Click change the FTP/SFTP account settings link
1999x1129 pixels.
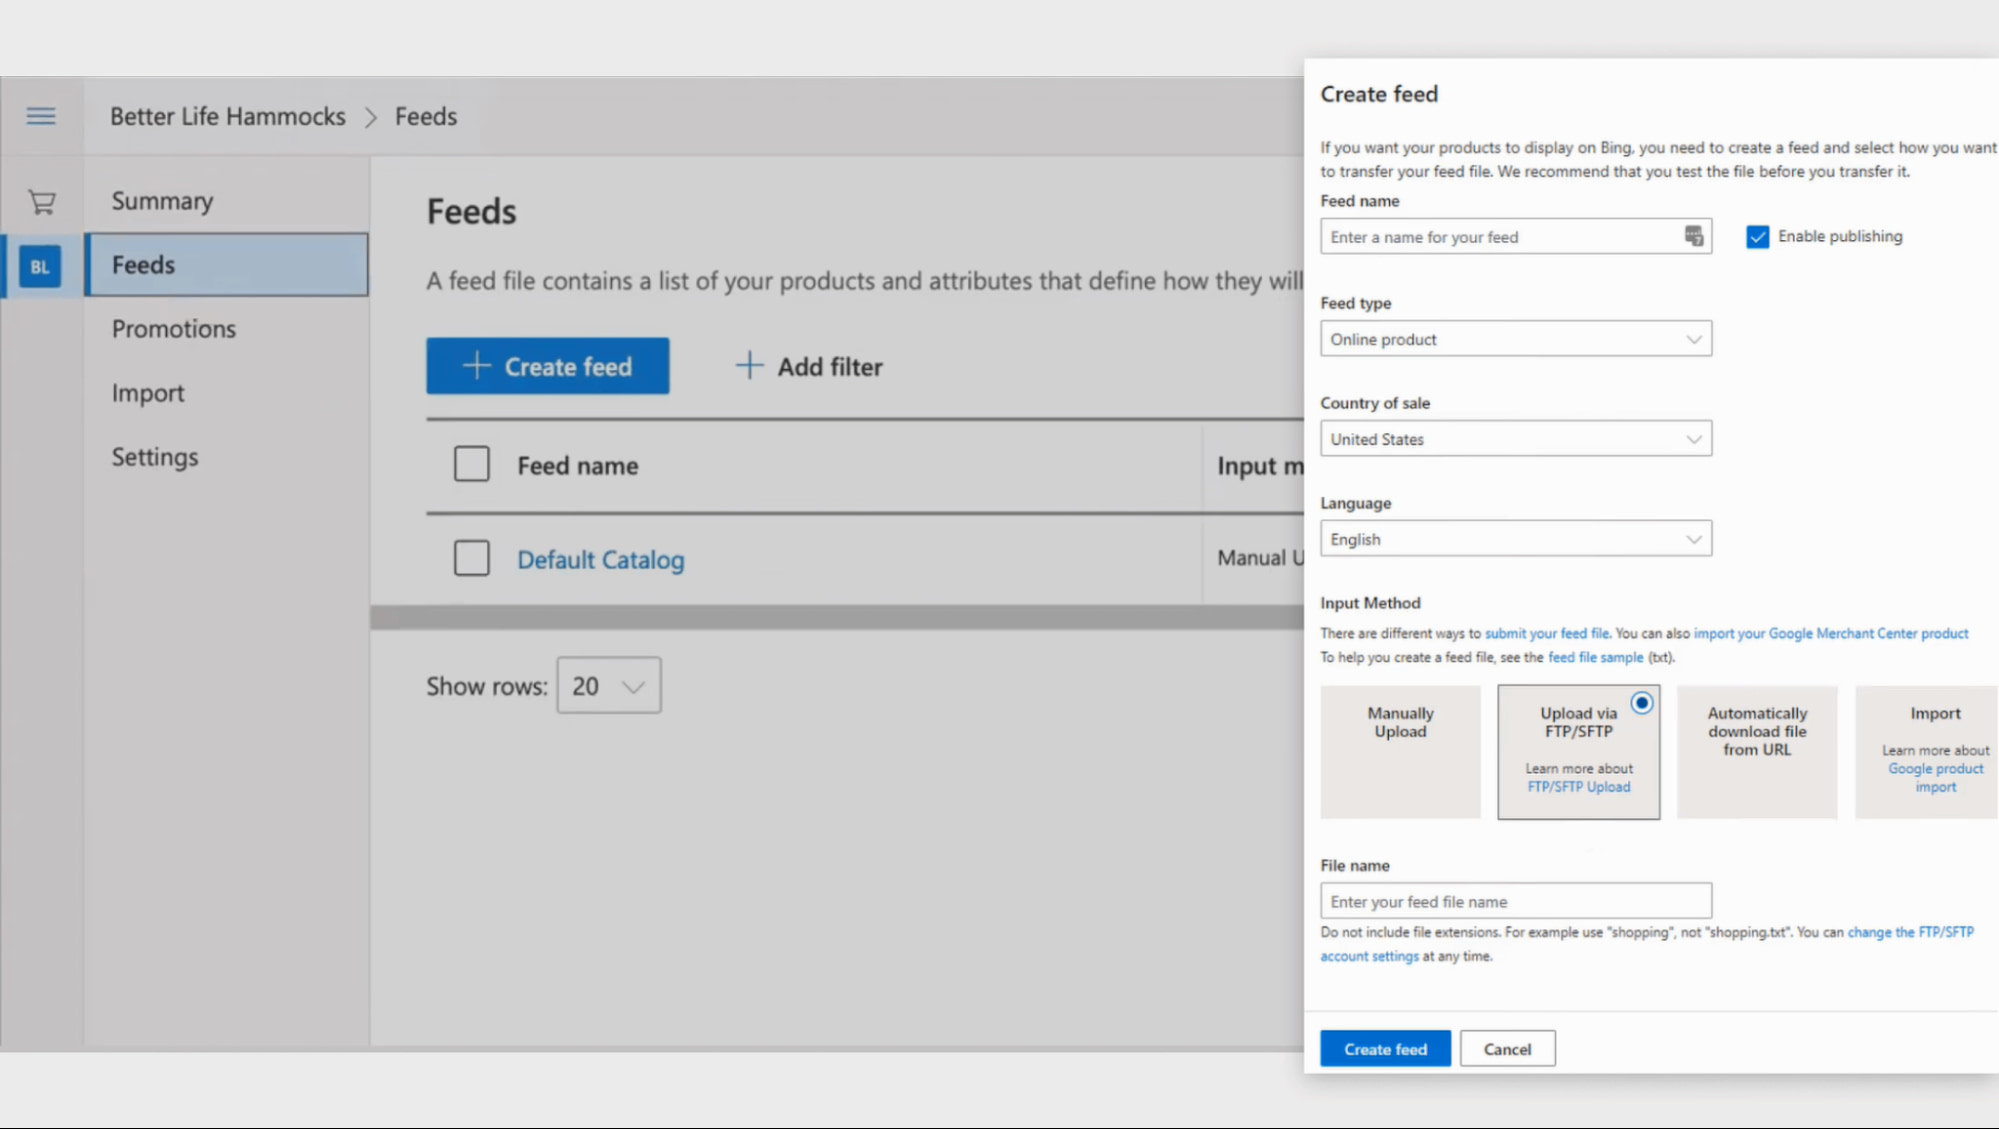pos(1910,932)
